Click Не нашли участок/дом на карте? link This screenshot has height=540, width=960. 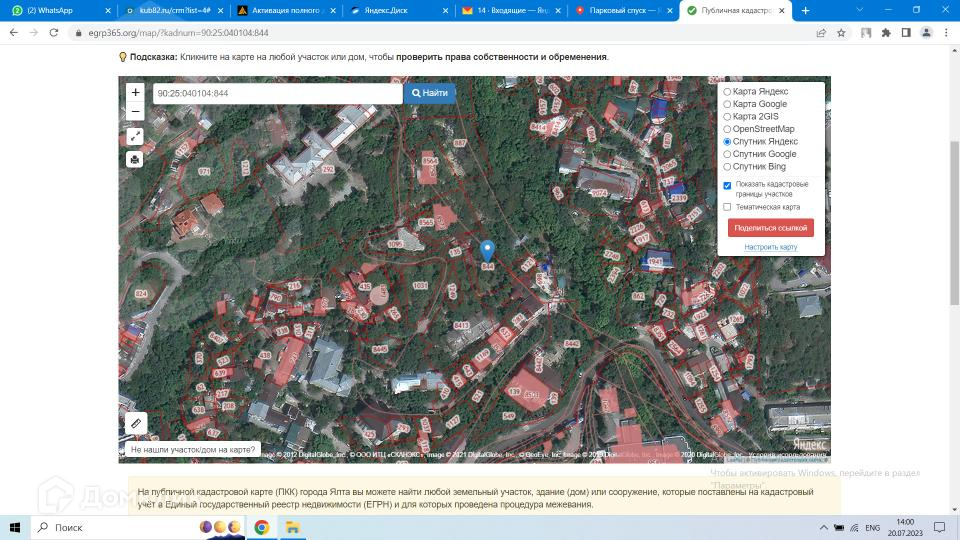193,450
